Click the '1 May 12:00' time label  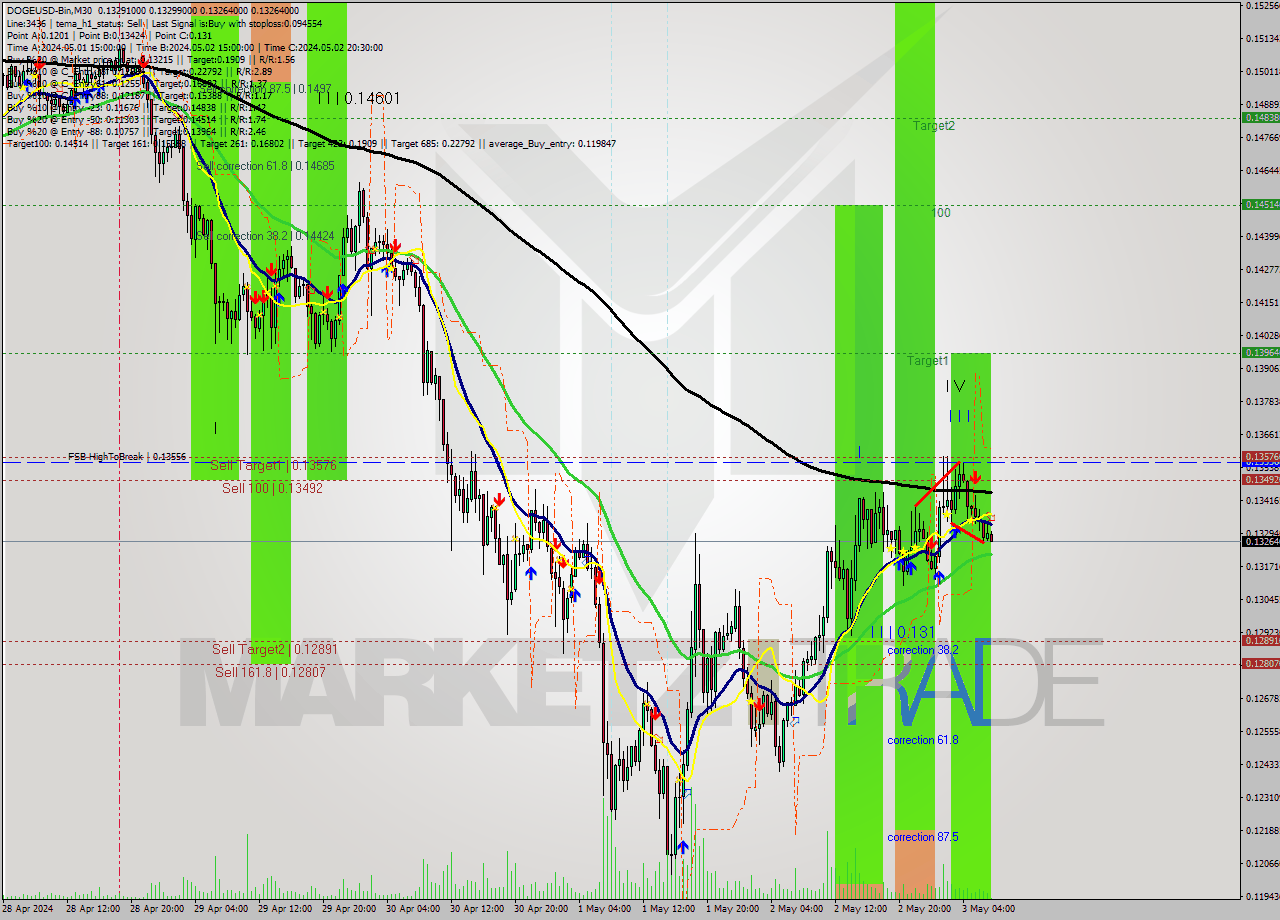point(669,909)
